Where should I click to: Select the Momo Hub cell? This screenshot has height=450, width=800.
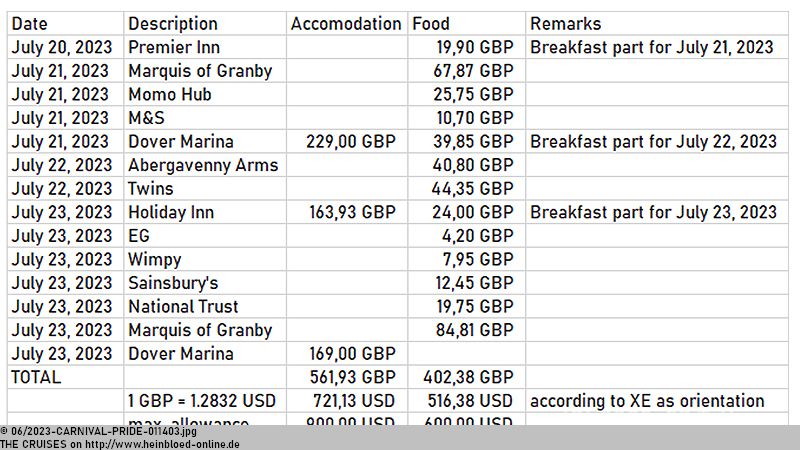[205, 94]
